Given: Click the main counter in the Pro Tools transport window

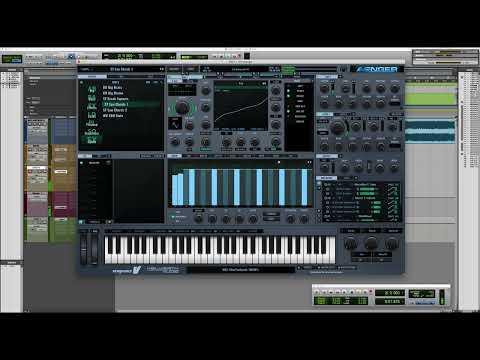Looking at the screenshot, I should pyautogui.click(x=390, y=293).
